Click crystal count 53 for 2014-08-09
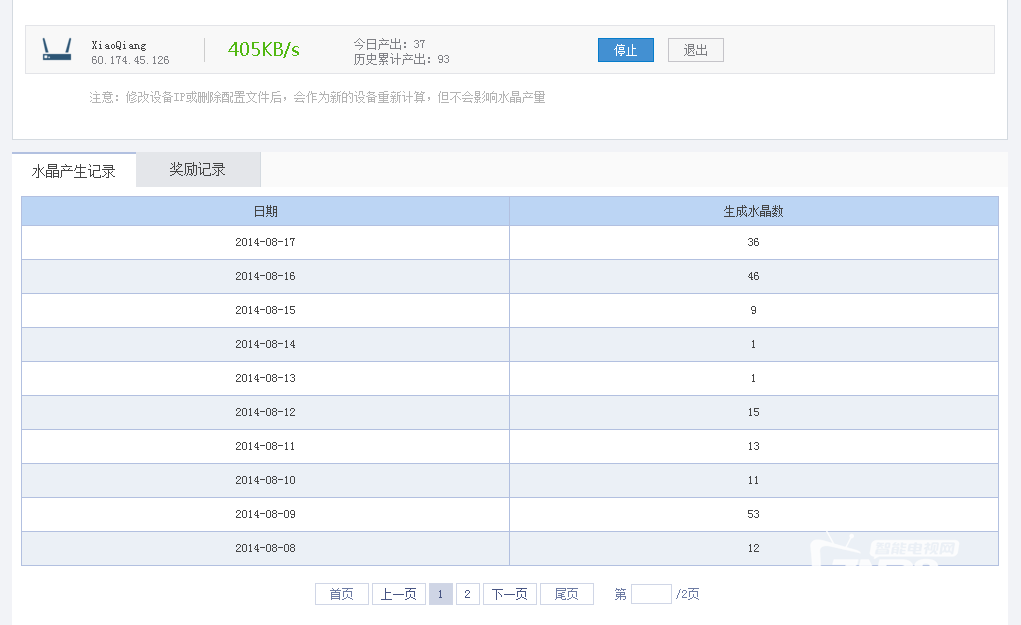 [x=753, y=514]
